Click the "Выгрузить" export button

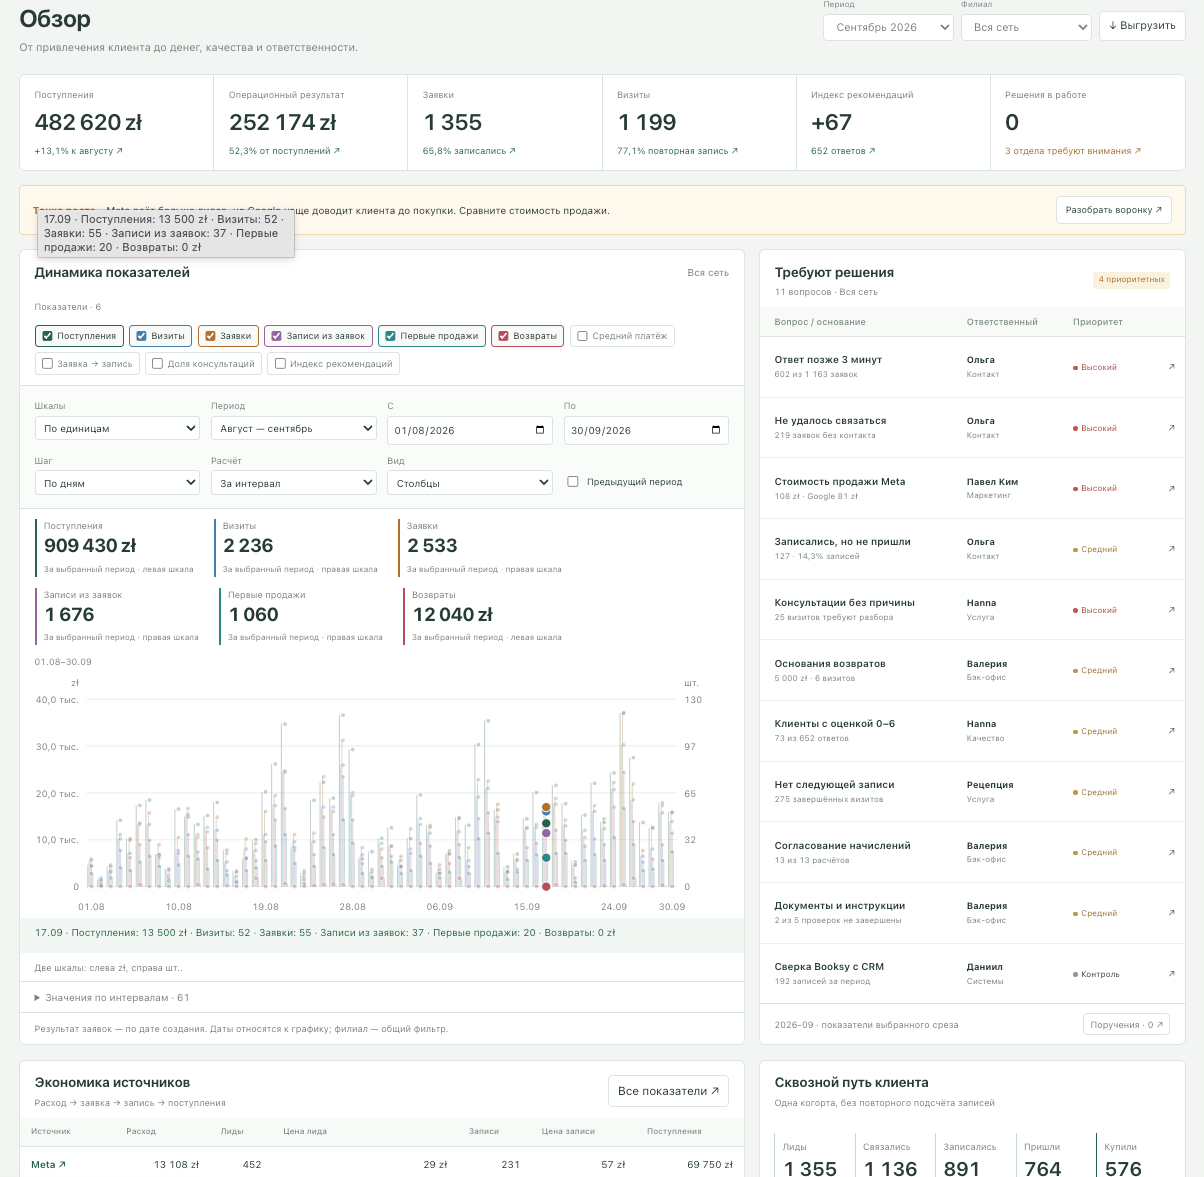[1142, 26]
